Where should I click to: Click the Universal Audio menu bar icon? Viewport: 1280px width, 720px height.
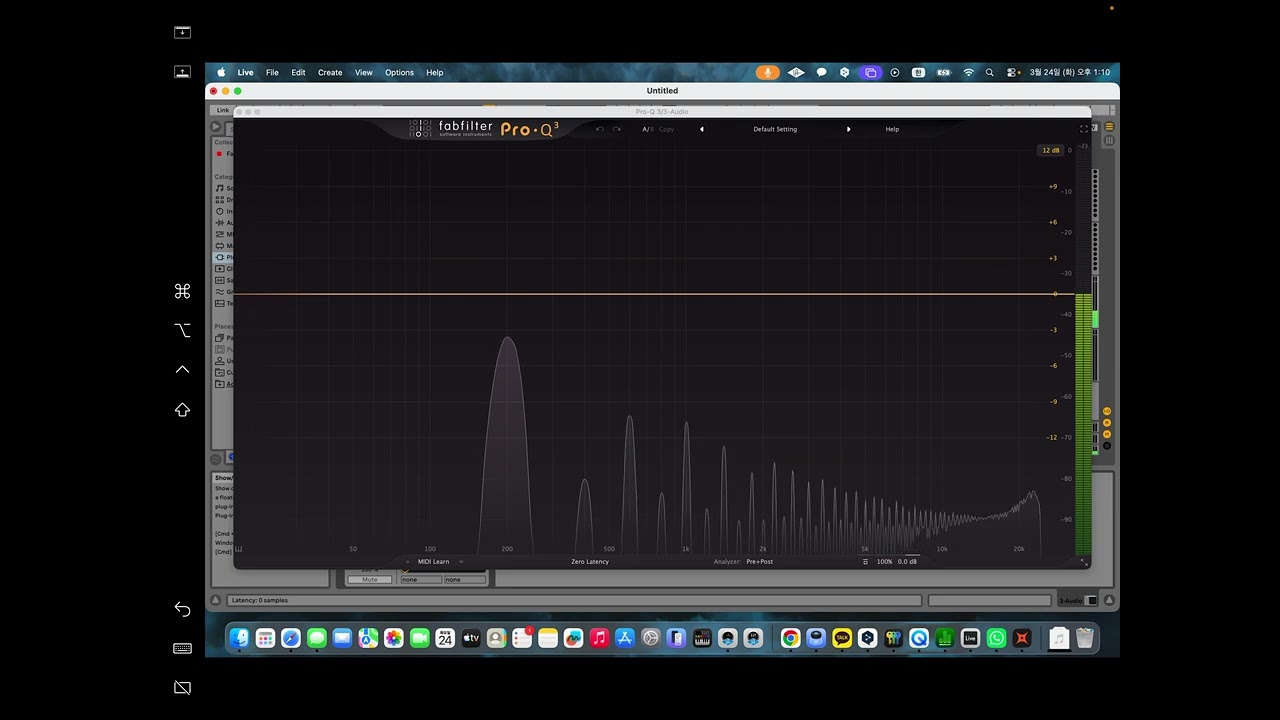(796, 73)
